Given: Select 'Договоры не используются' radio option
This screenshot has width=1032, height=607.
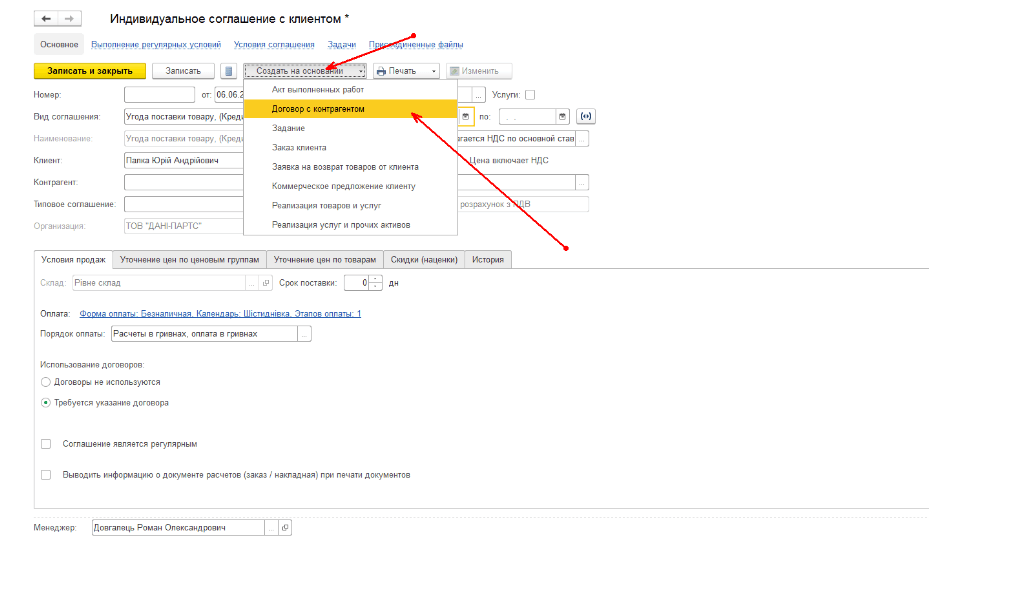Looking at the screenshot, I should coord(46,382).
